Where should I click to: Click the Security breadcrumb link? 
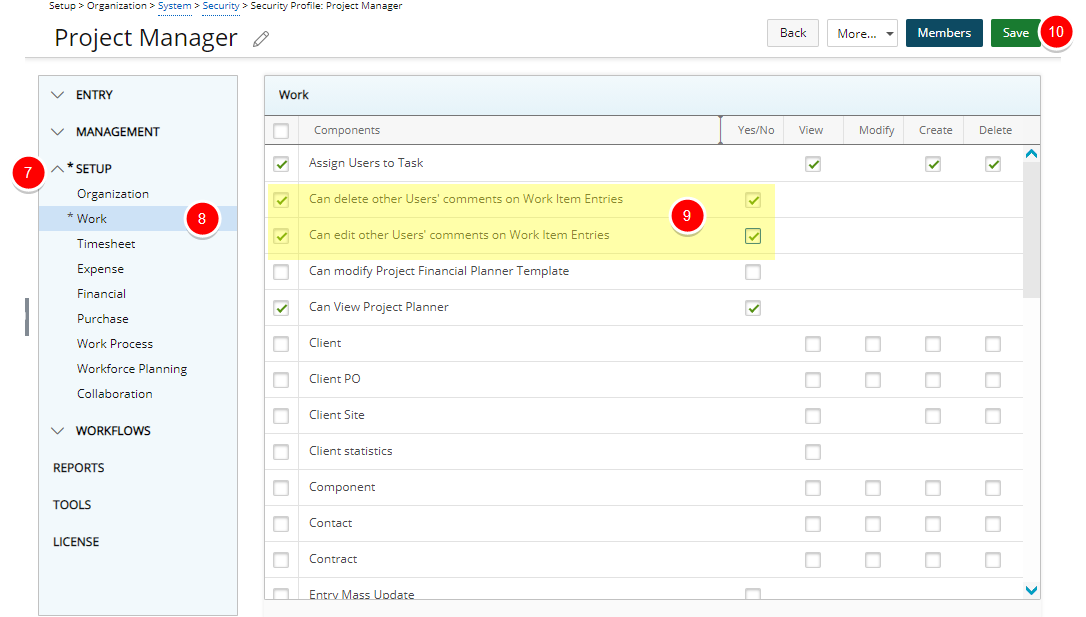221,6
